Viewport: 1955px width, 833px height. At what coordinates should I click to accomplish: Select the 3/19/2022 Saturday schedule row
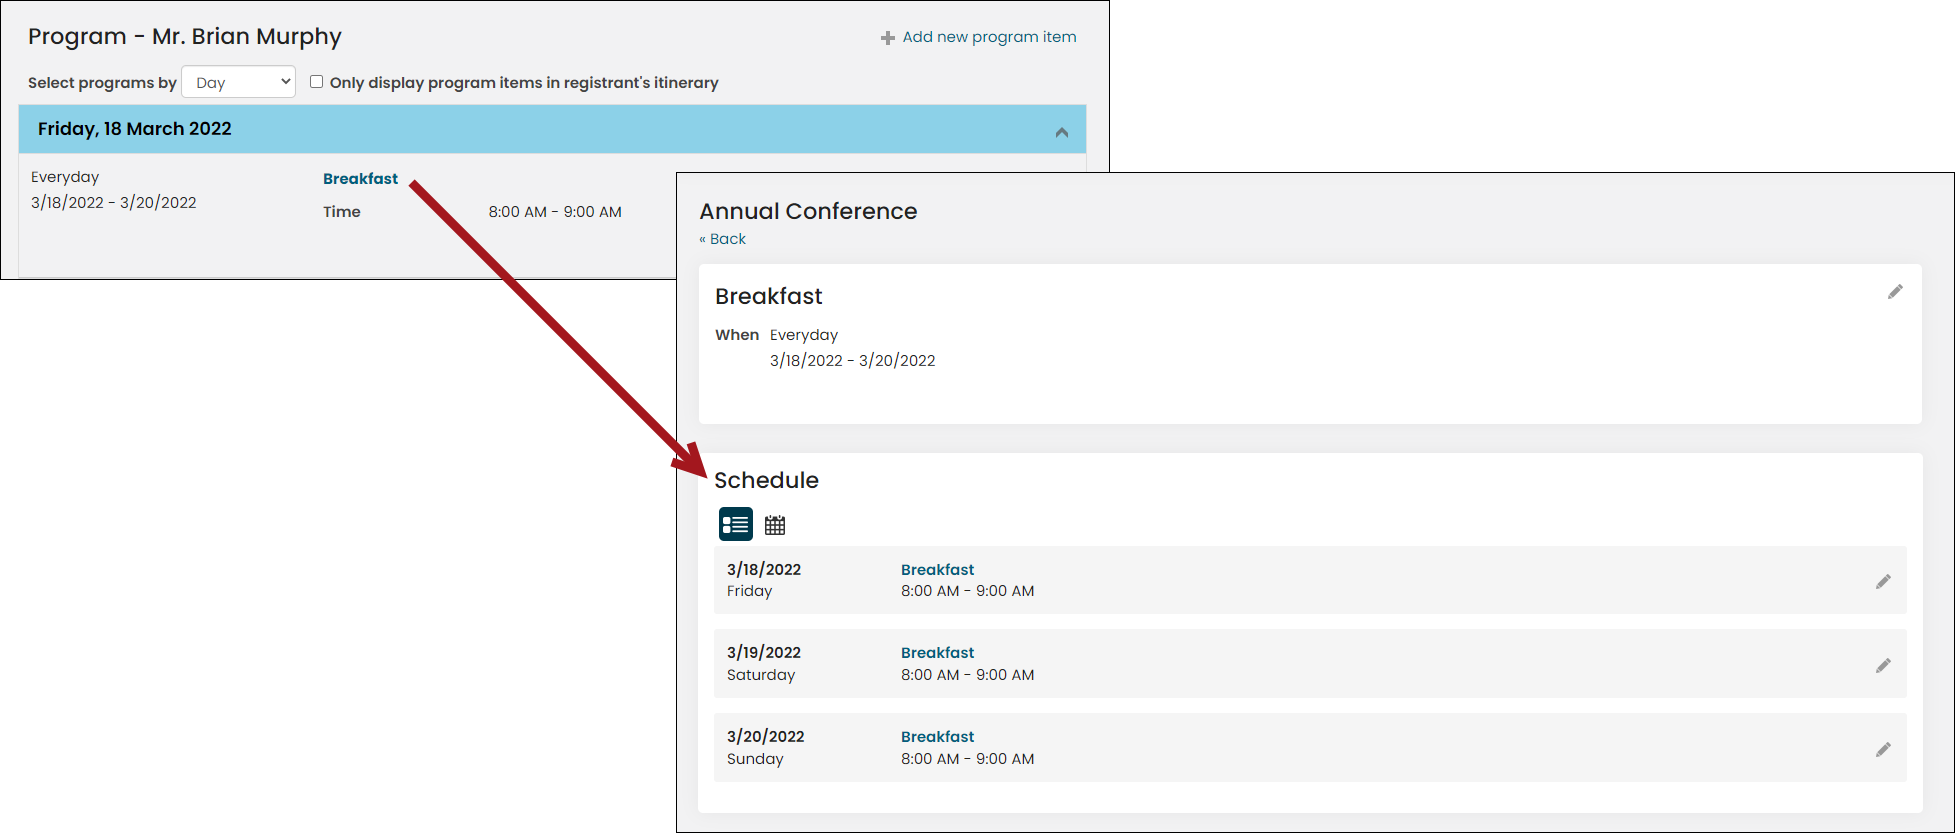(x=1310, y=663)
